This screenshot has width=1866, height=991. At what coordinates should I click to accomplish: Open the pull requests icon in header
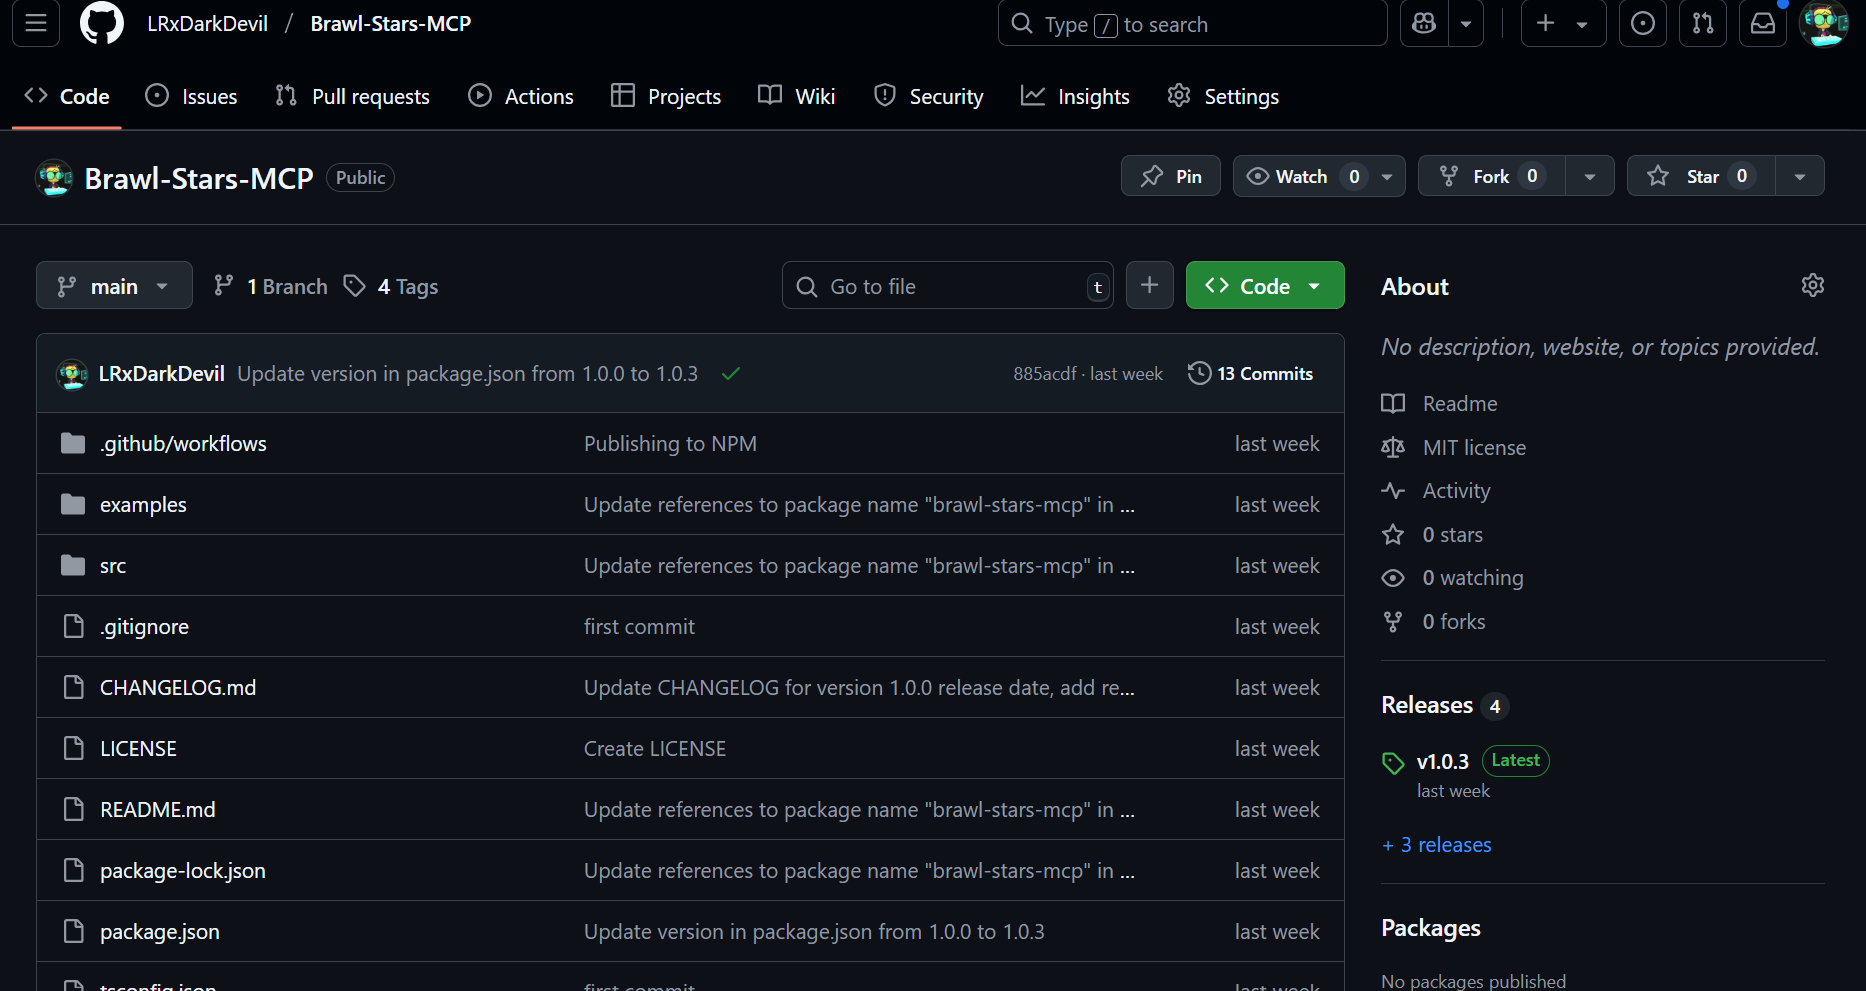[1703, 23]
